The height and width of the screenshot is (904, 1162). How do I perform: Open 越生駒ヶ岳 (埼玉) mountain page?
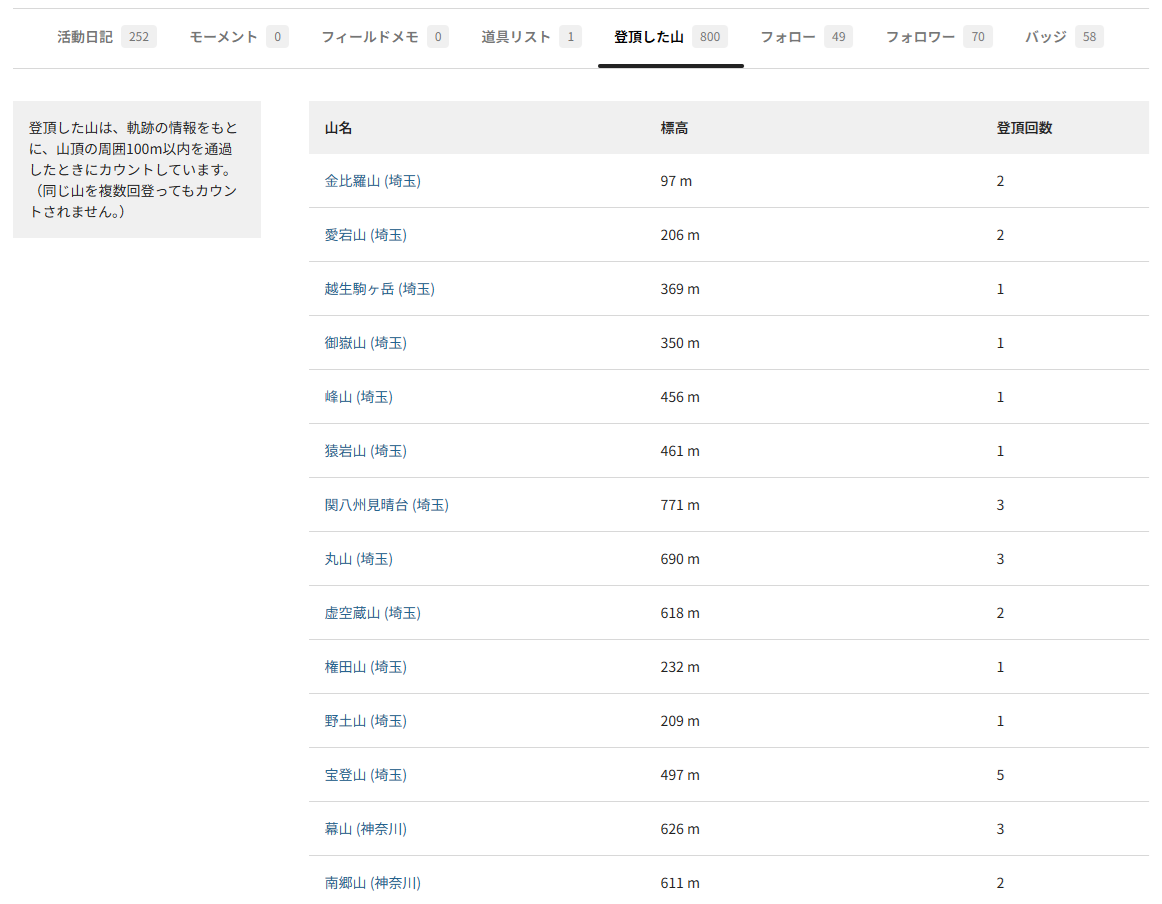tap(379, 289)
